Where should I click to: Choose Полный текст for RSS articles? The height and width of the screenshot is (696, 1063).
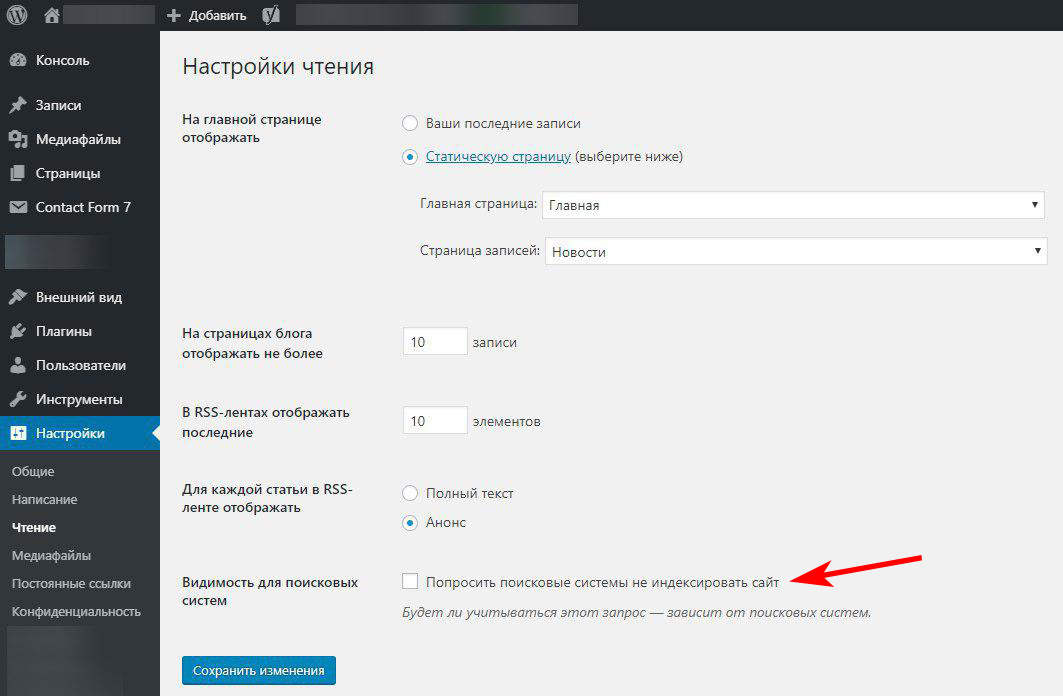coord(410,493)
